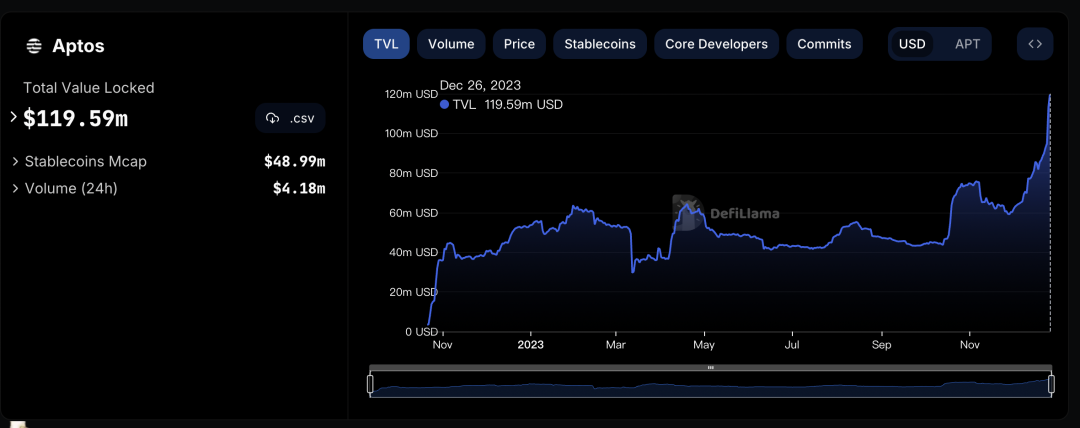Click the $4.18m volume value
Viewport: 1080px width, 428px height.
pyautogui.click(x=299, y=187)
